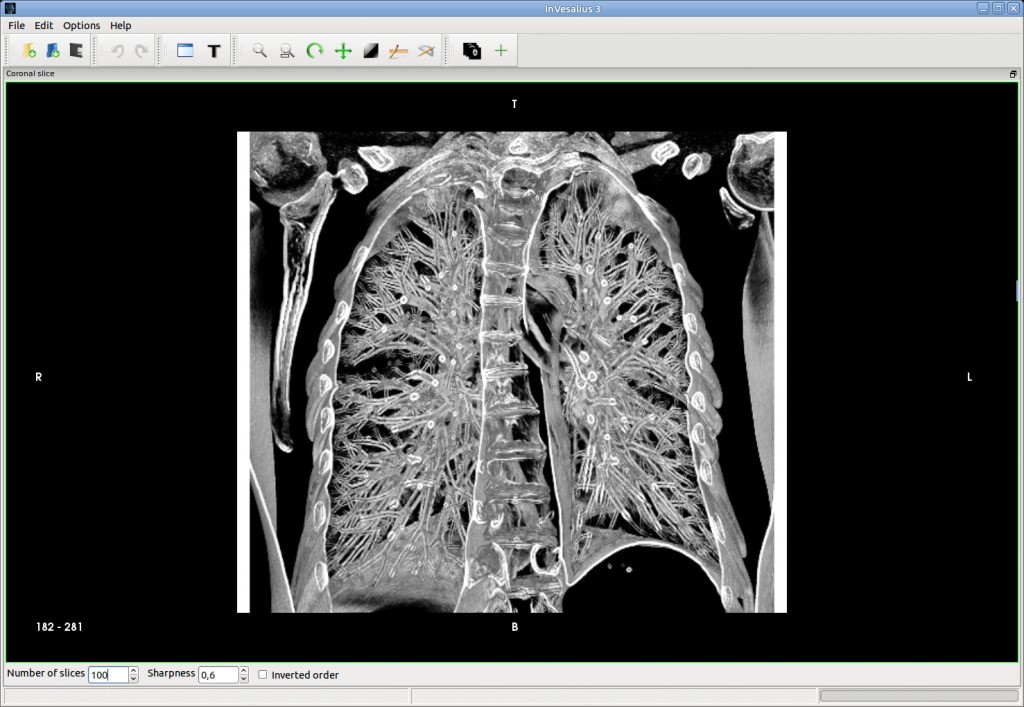The width and height of the screenshot is (1024, 707).
Task: Select the linear measure ruler tool
Action: click(x=398, y=51)
